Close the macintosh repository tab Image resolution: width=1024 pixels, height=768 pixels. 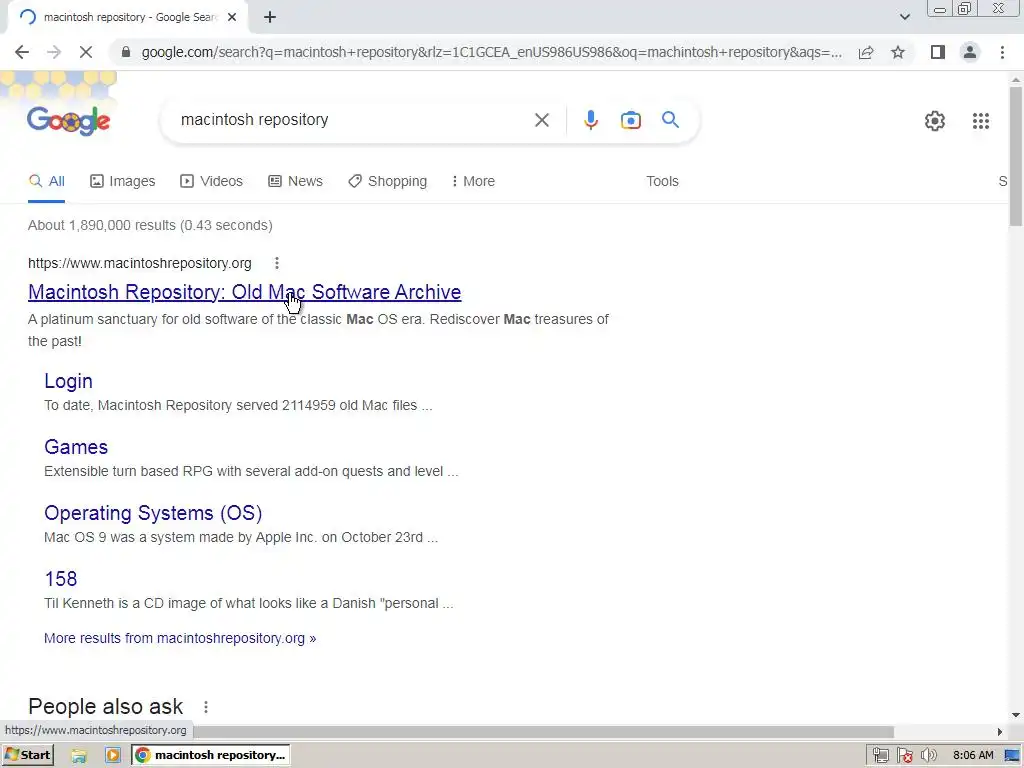[x=232, y=18]
